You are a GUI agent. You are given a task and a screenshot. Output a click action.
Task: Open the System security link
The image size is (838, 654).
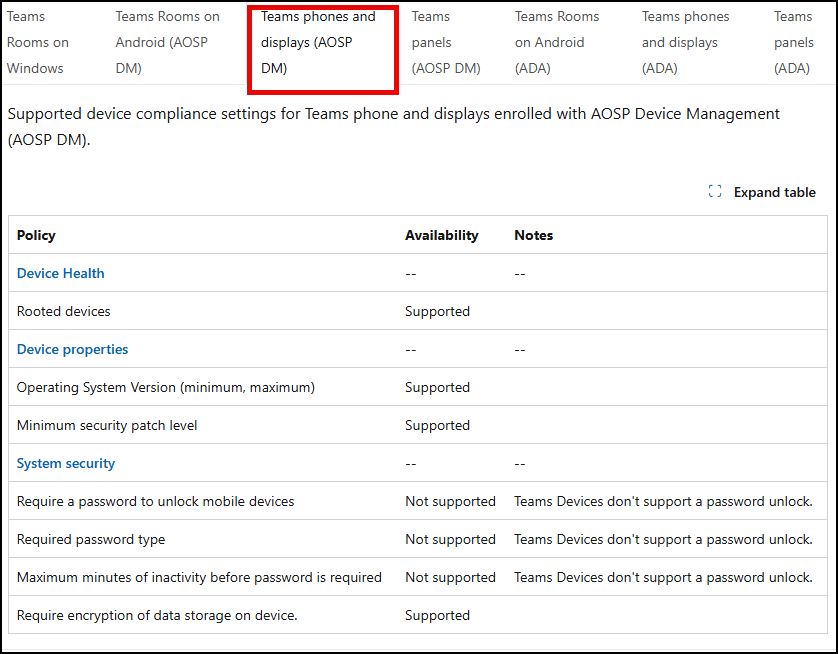click(x=66, y=463)
